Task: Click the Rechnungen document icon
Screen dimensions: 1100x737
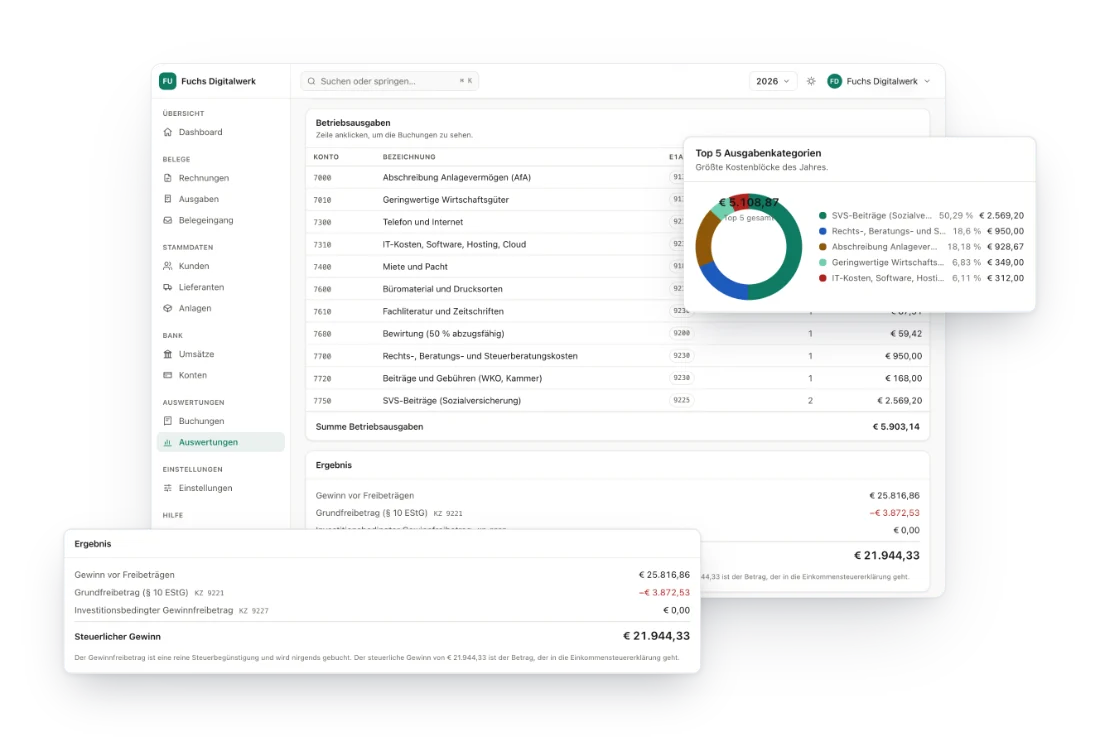Action: [168, 178]
